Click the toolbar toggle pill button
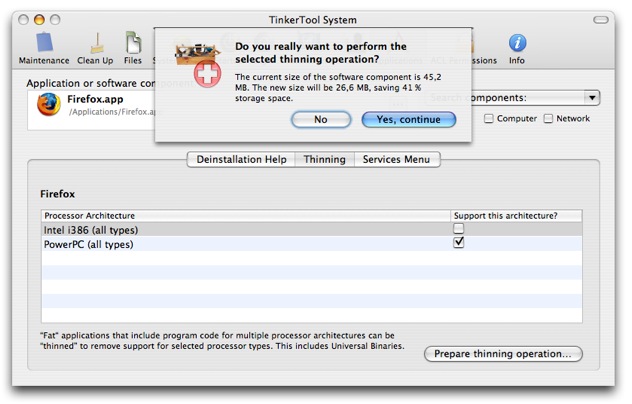632x404 pixels. 601,20
